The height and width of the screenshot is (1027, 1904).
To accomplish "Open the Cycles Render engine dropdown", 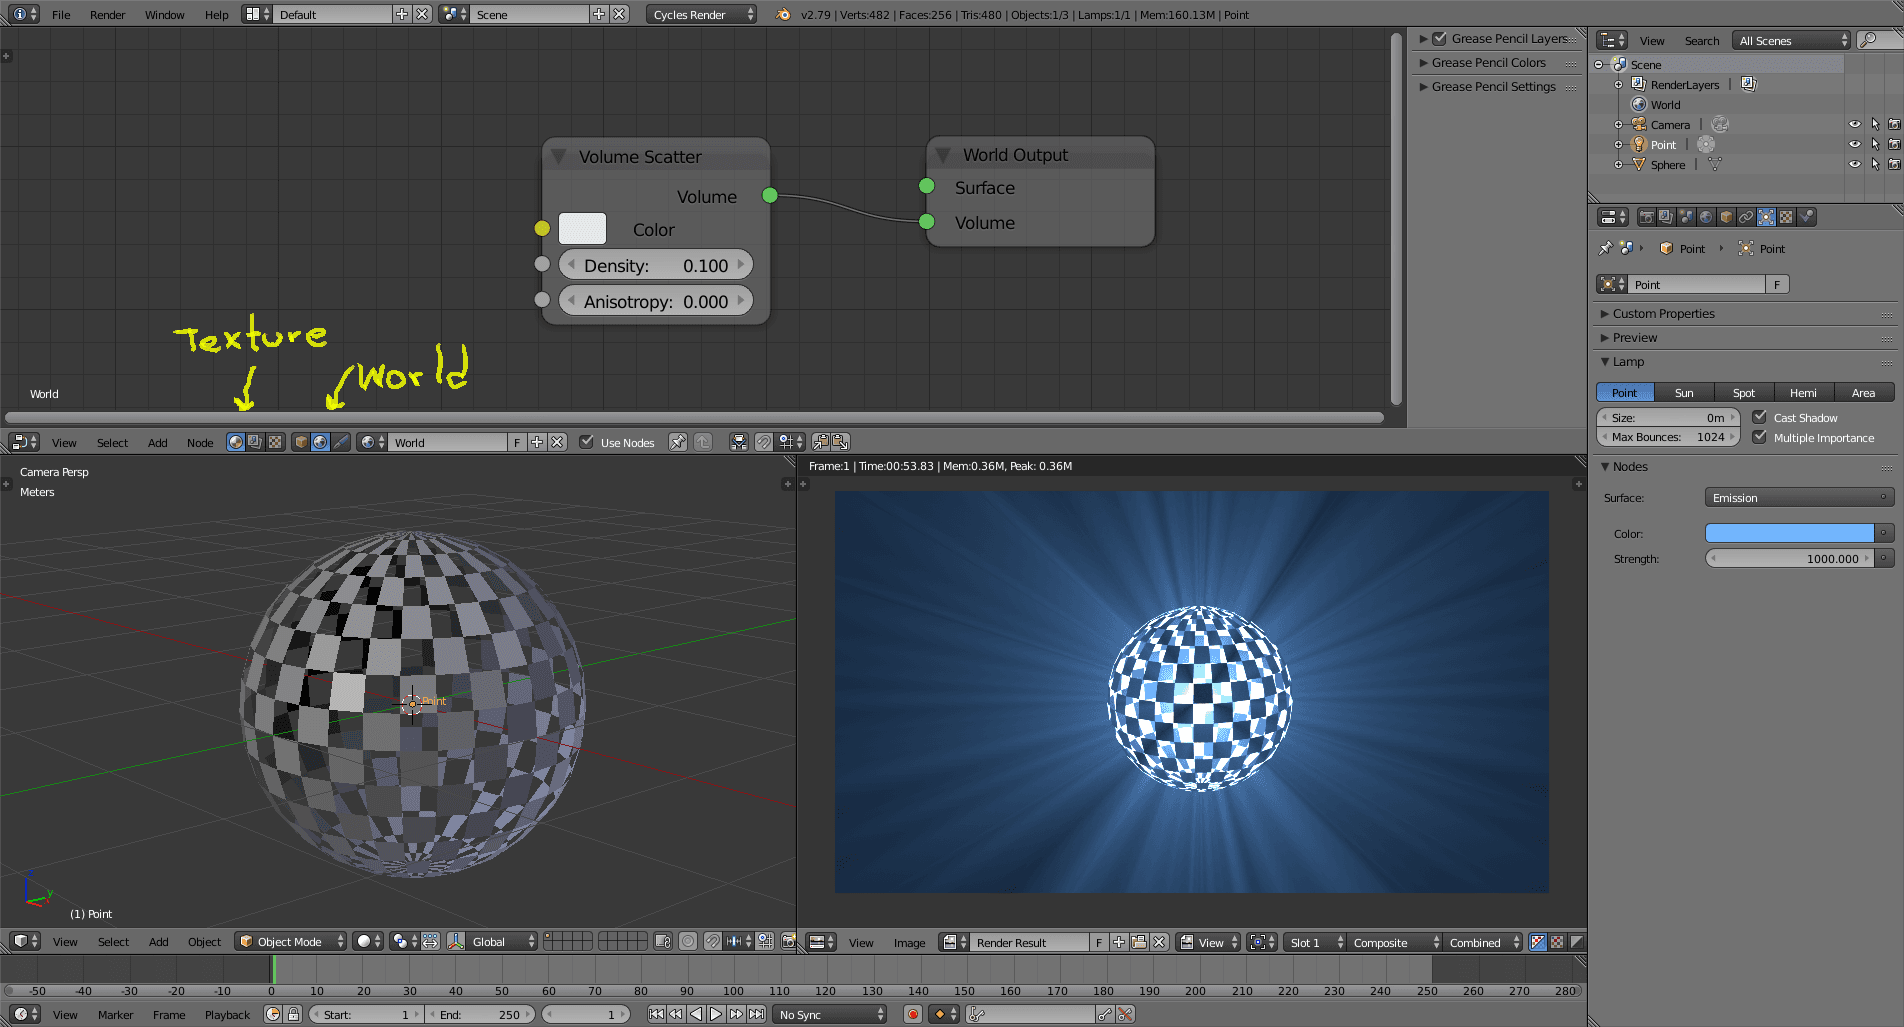I will (702, 14).
